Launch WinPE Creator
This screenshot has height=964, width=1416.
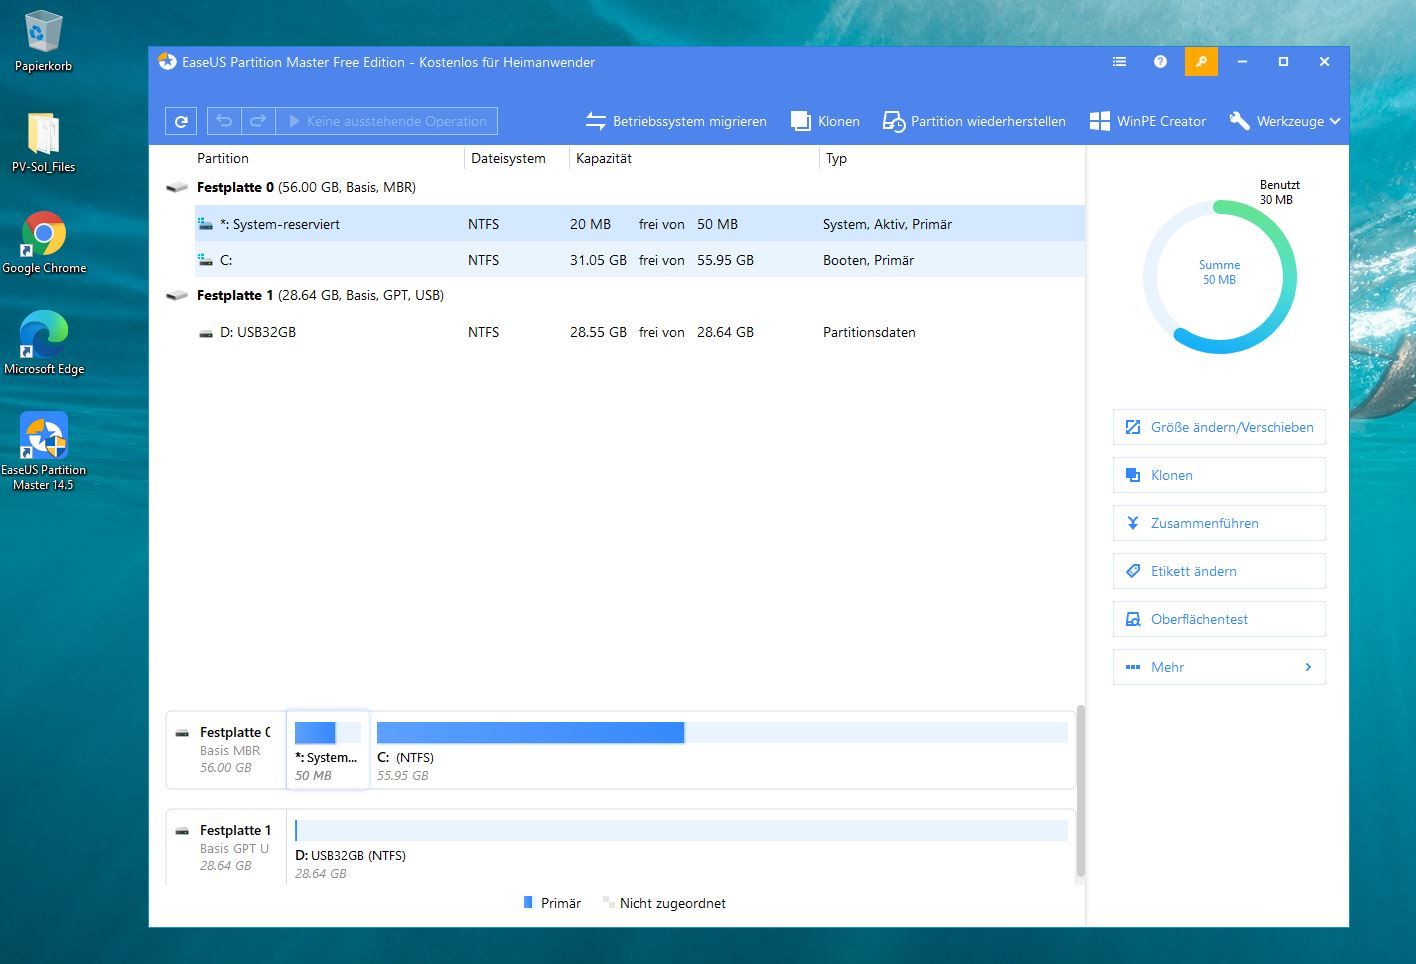click(1147, 121)
